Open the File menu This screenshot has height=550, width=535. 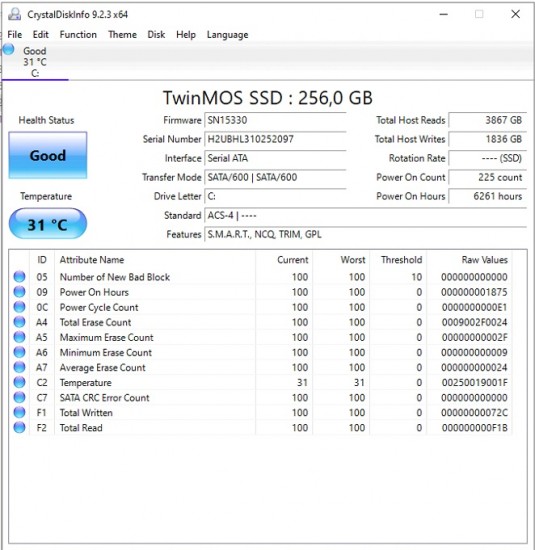tap(15, 35)
